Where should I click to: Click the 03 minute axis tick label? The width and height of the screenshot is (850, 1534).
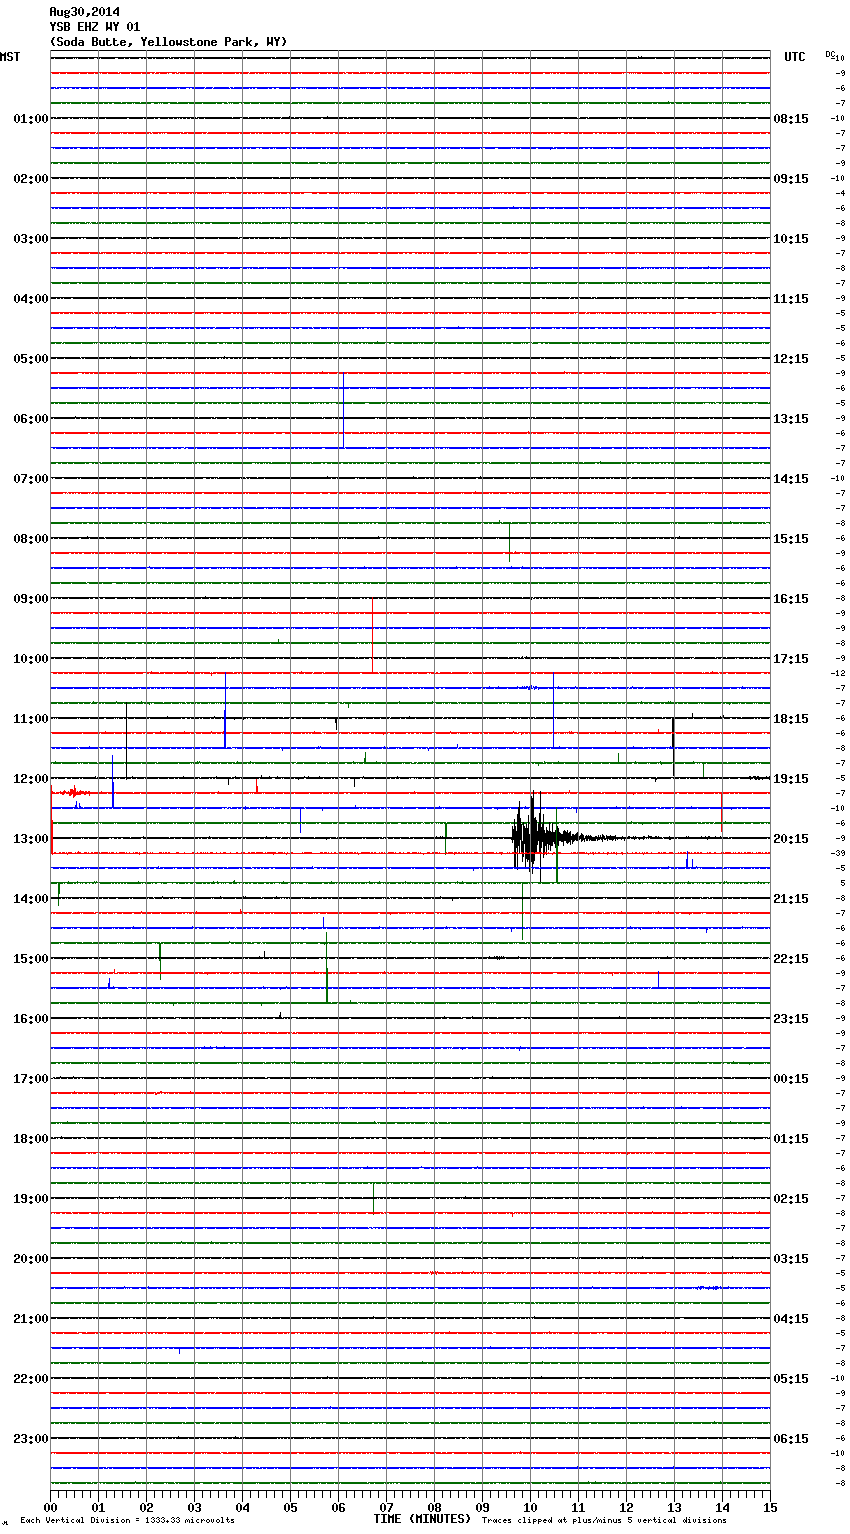point(194,1507)
